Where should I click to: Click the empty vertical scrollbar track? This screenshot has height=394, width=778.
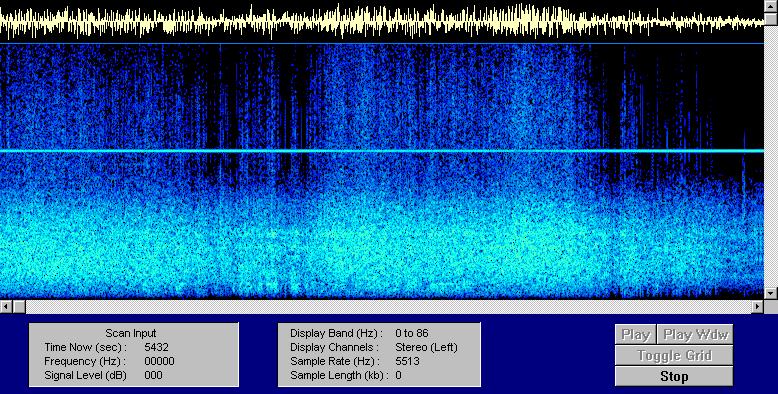click(x=771, y=156)
